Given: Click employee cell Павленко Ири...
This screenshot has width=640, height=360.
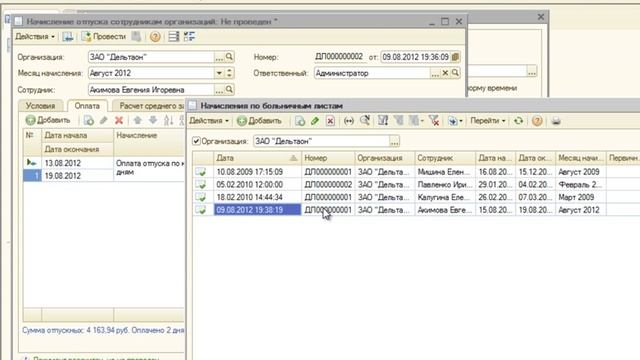Looking at the screenshot, I should 445,184.
